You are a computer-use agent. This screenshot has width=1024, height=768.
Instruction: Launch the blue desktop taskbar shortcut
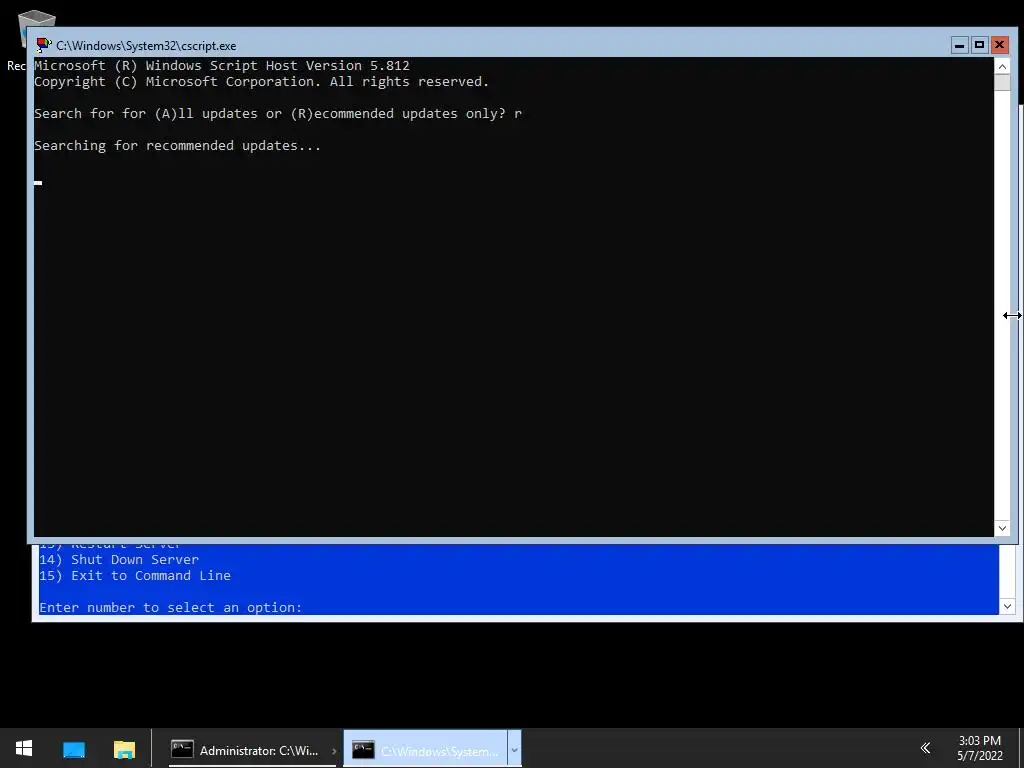(74, 749)
